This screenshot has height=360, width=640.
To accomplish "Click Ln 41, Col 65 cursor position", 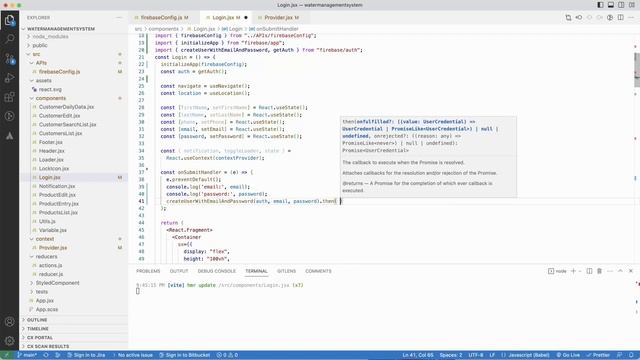I will [418, 355].
